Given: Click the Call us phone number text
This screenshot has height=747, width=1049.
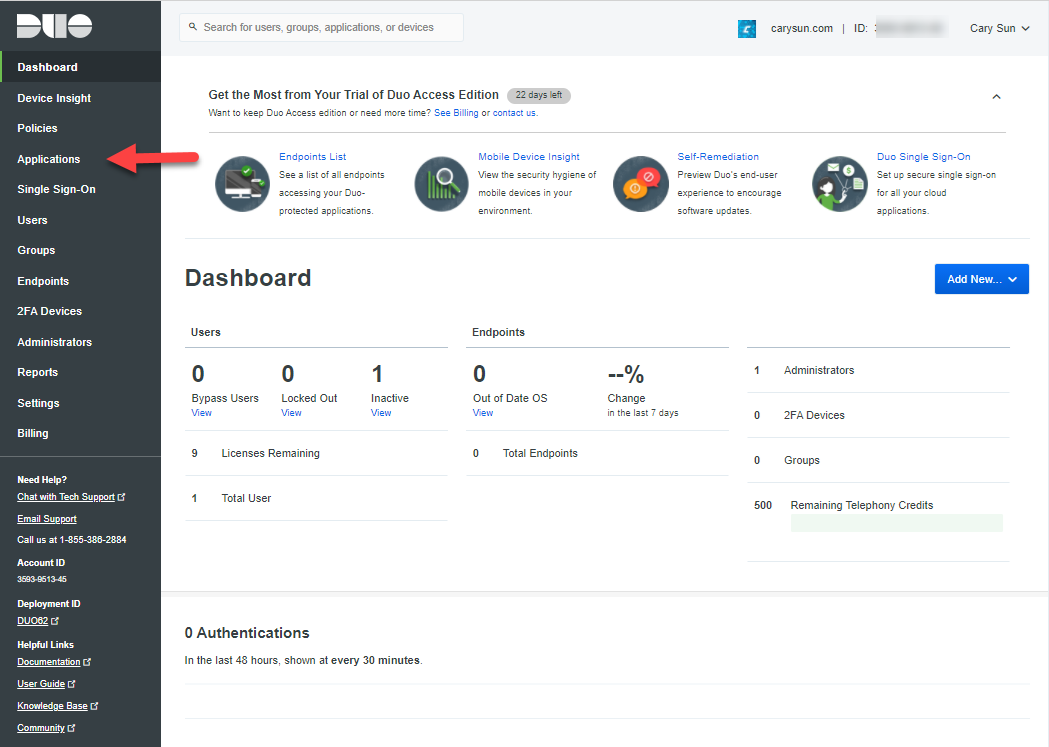Looking at the screenshot, I should (72, 540).
